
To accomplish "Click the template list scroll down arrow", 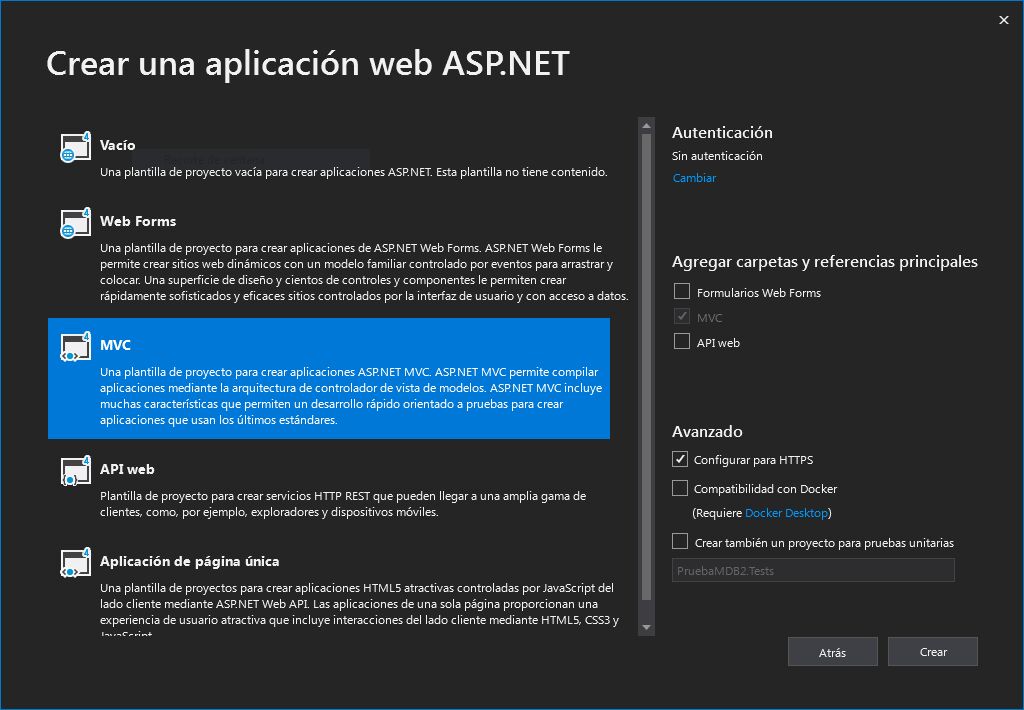I will 647,628.
